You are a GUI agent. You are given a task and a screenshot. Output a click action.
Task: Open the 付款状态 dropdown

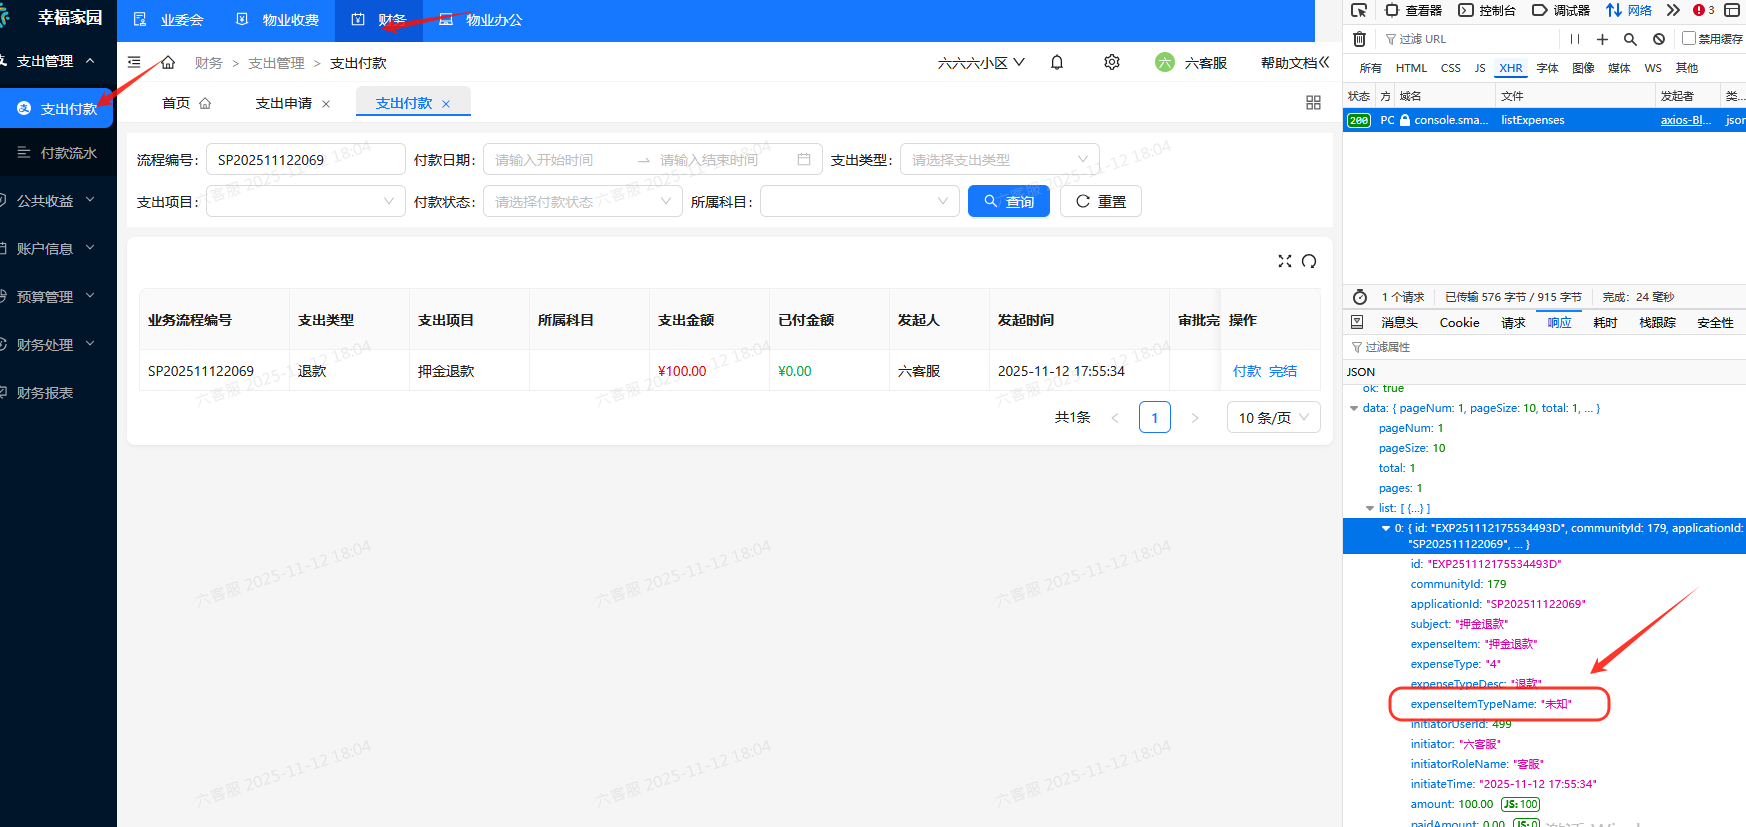point(582,202)
